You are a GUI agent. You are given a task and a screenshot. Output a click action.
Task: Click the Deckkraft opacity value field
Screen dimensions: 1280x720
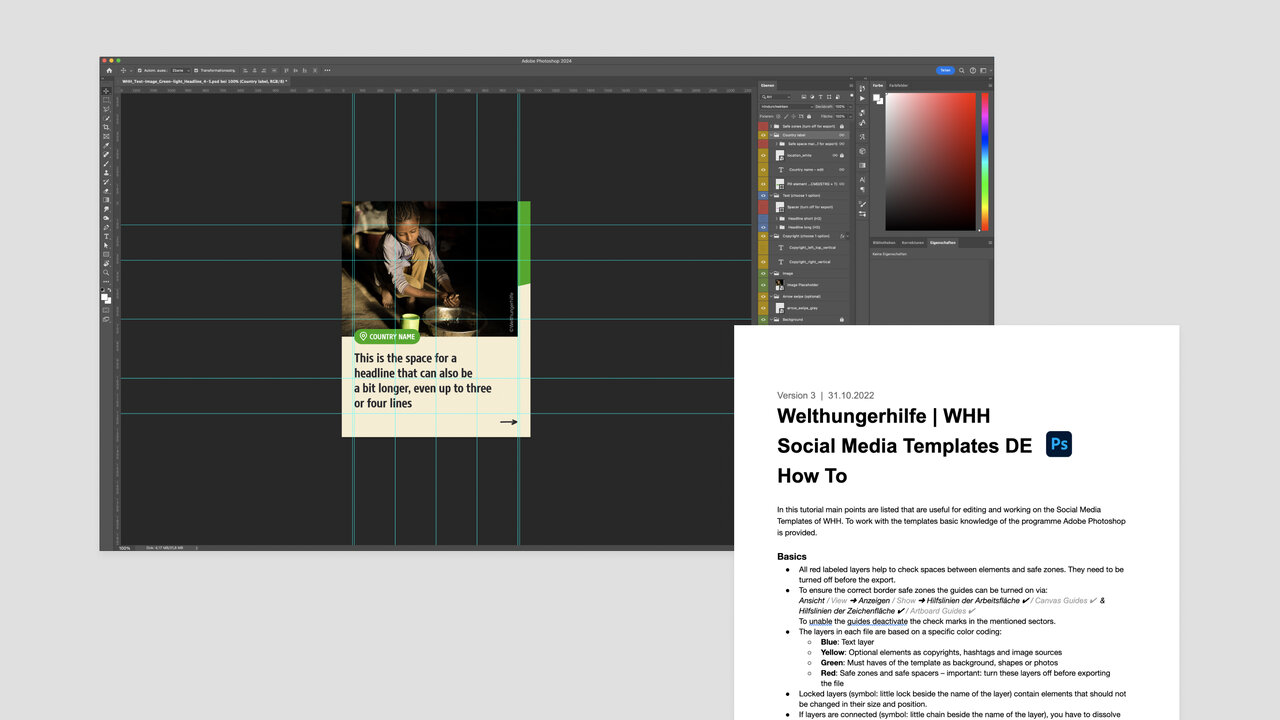[x=840, y=107]
